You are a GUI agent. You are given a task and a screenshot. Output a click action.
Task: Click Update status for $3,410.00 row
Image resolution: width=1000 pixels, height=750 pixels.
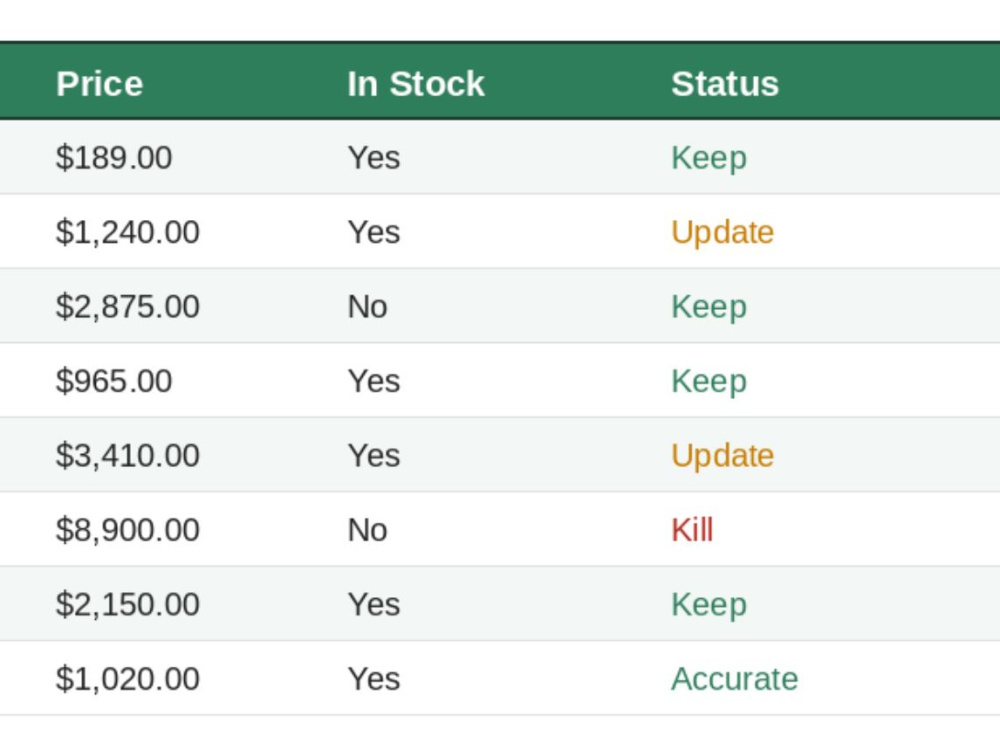point(723,455)
